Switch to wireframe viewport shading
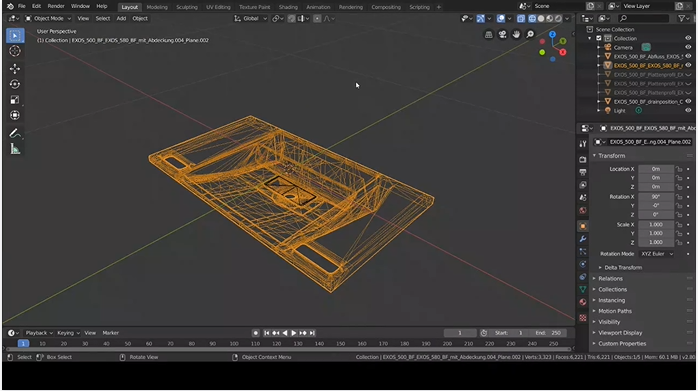This screenshot has width=698, height=391. (532, 19)
